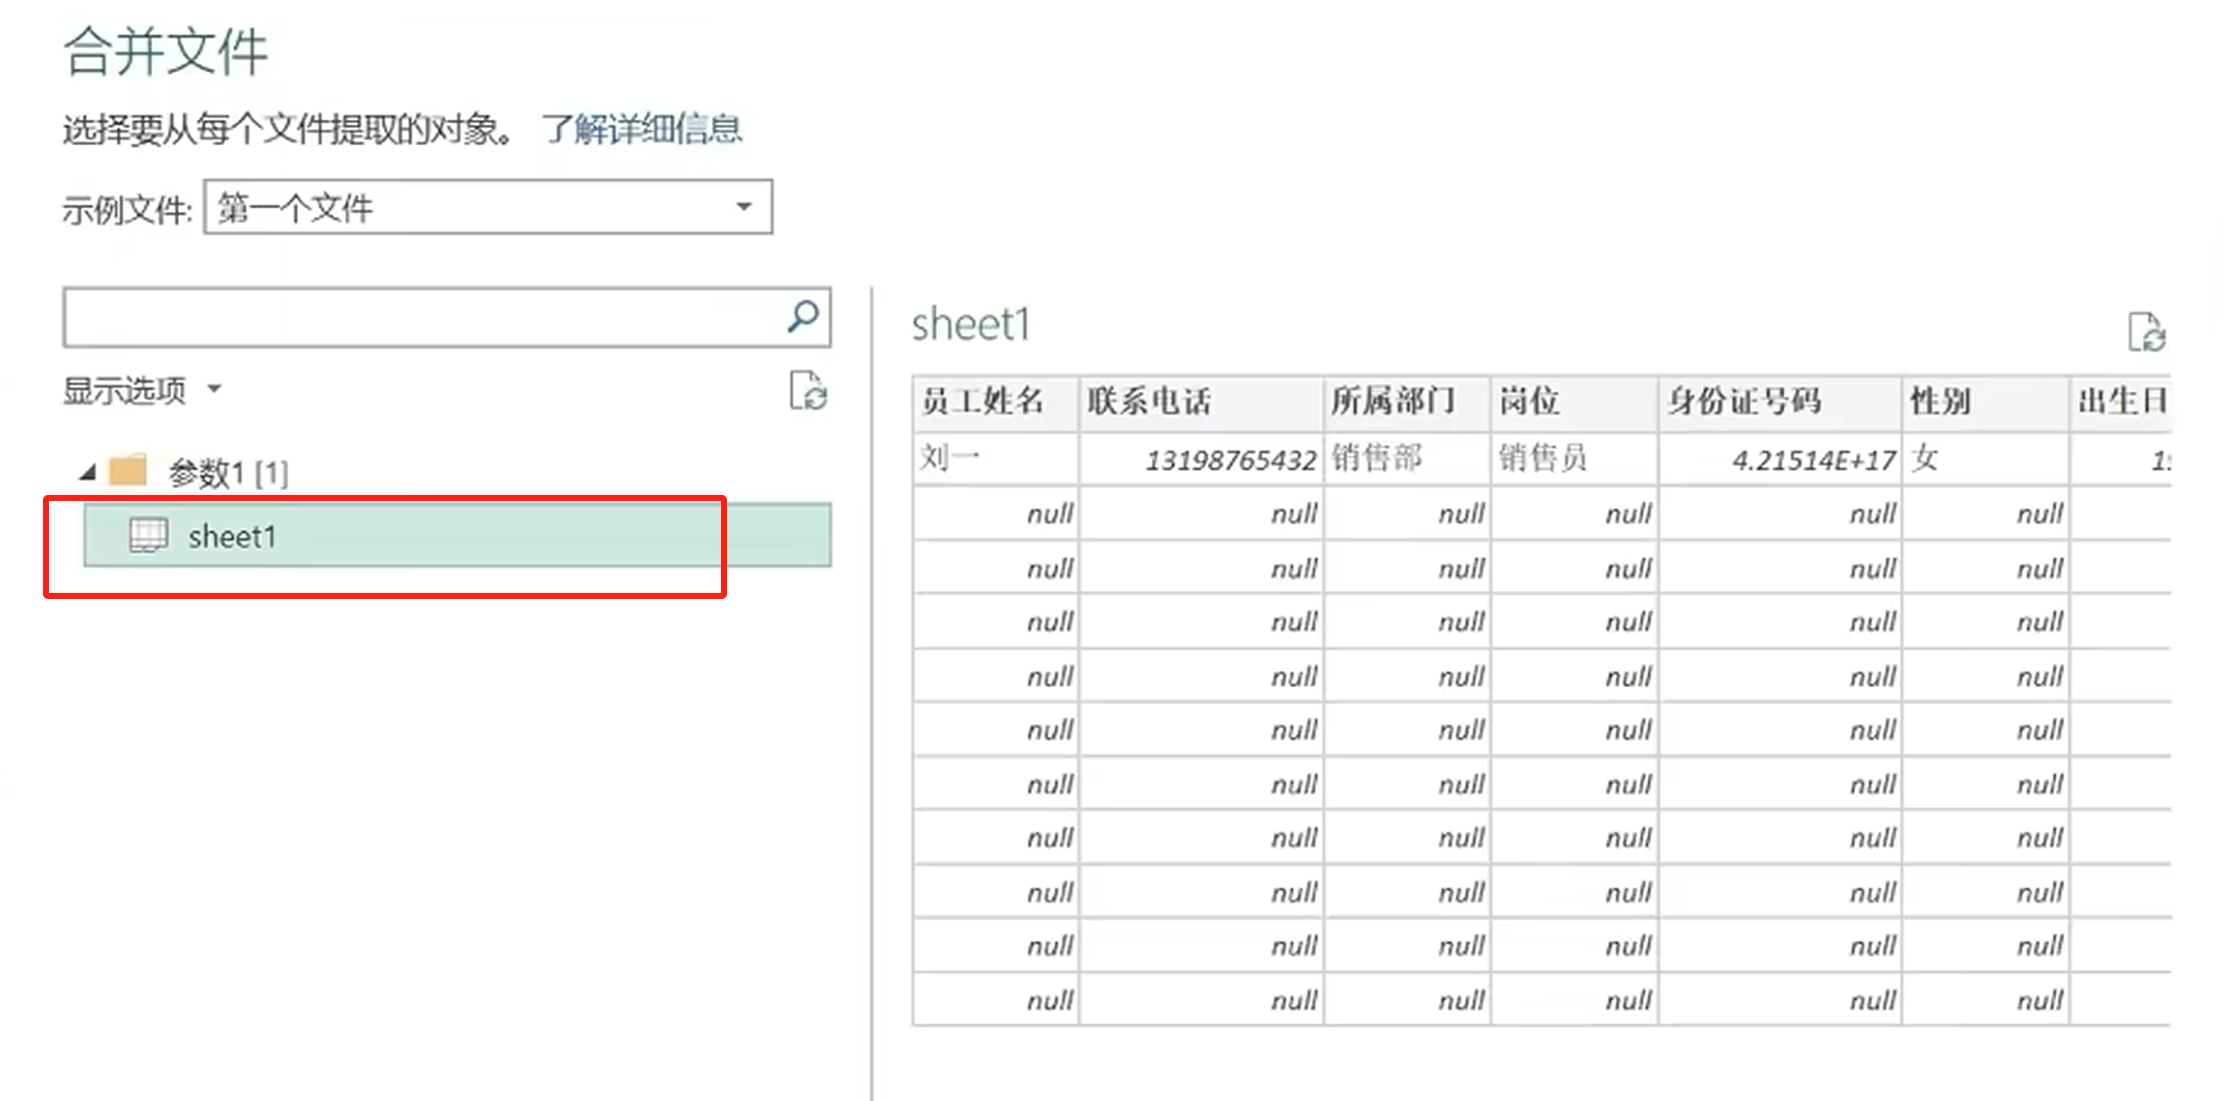The height and width of the screenshot is (1101, 2223).
Task: Click inside the search input field
Action: [x=420, y=318]
